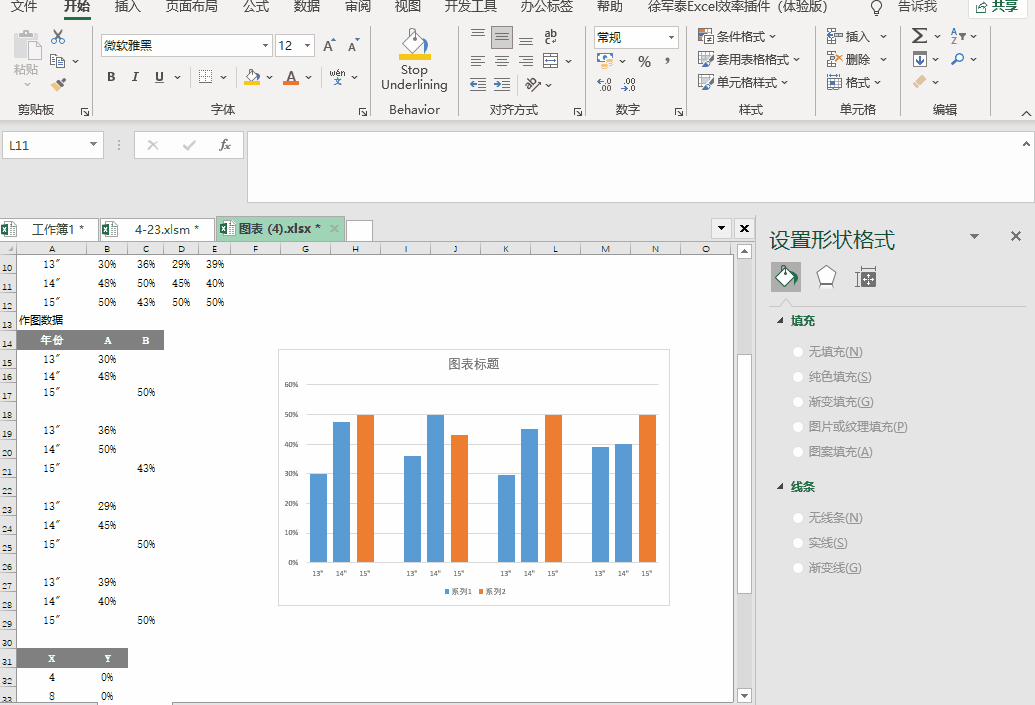Collapse the 线条 Line section

[x=780, y=487]
